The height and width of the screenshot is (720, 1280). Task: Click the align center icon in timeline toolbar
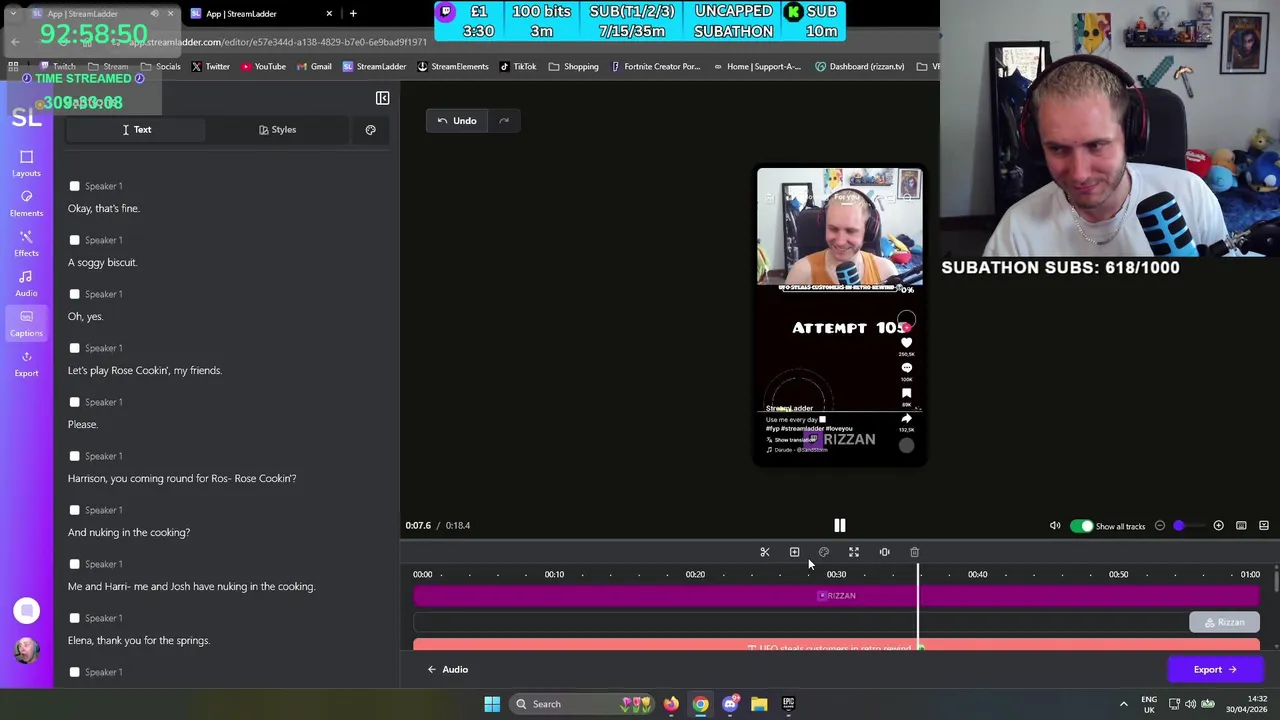884,552
